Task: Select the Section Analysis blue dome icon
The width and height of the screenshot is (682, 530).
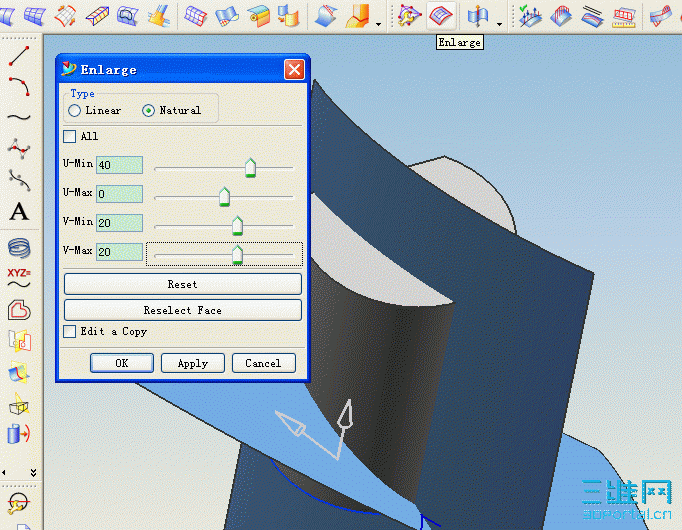Action: point(561,17)
